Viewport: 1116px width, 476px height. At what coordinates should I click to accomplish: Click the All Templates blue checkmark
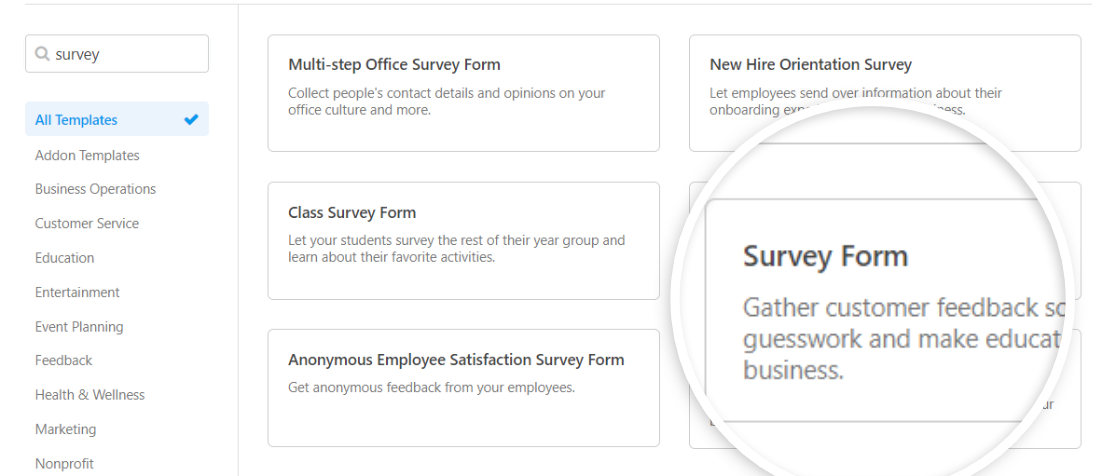(x=191, y=120)
